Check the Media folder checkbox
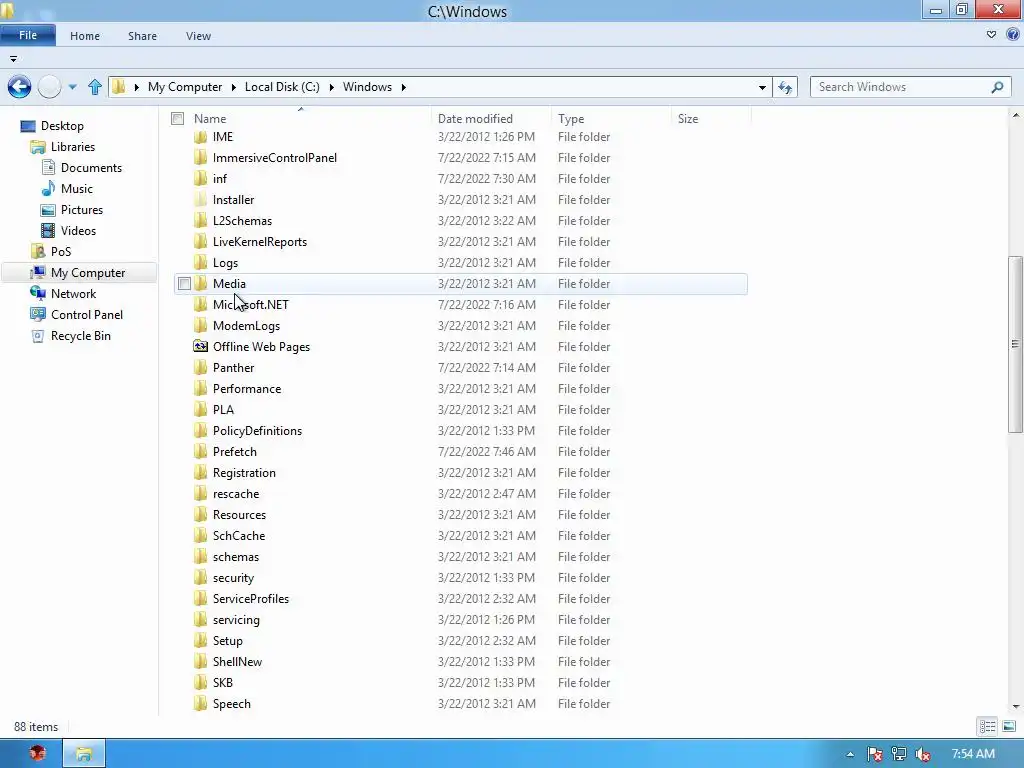The width and height of the screenshot is (1024, 768). tap(184, 283)
